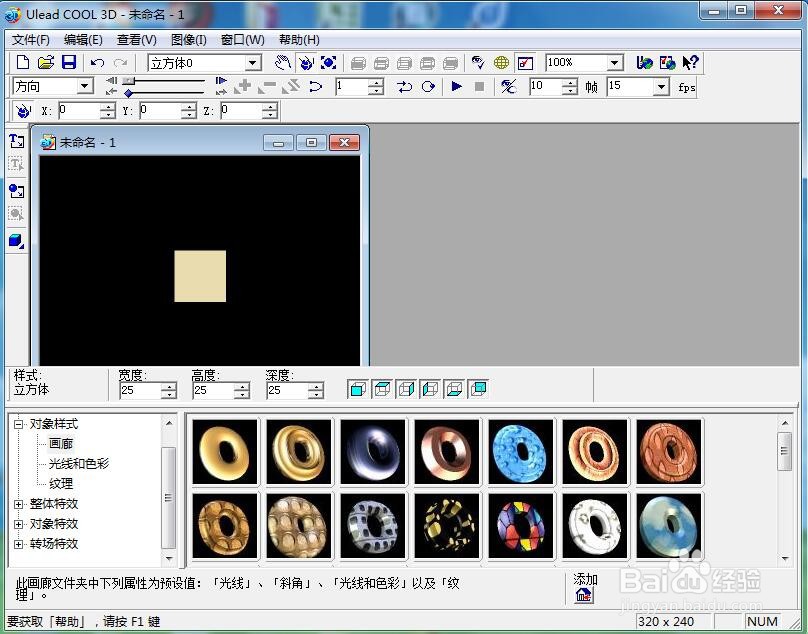Click the Add to gallery icon
This screenshot has width=808, height=634.
click(x=584, y=595)
